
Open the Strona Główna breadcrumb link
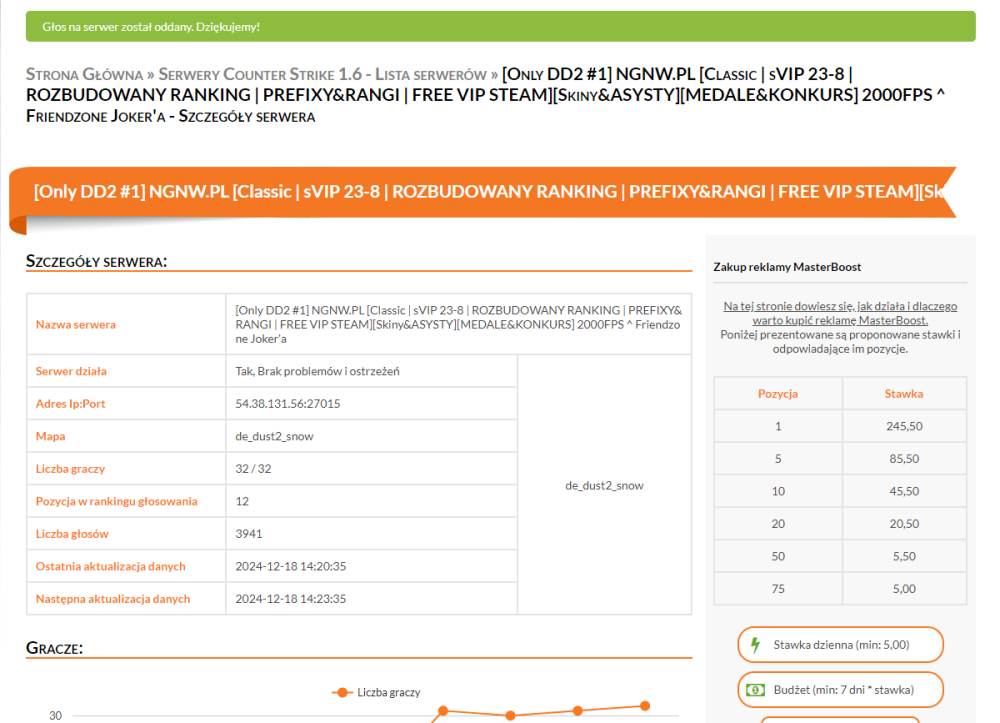click(x=84, y=75)
